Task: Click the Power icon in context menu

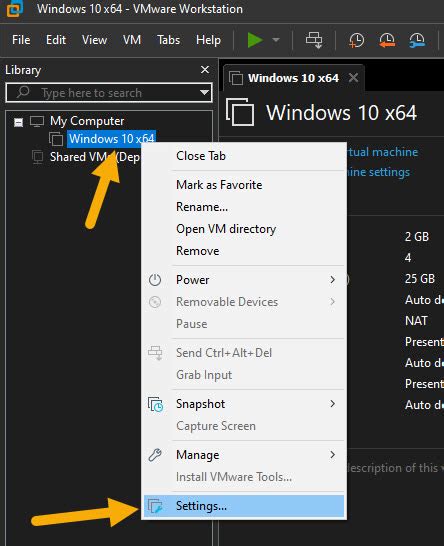Action: [155, 280]
